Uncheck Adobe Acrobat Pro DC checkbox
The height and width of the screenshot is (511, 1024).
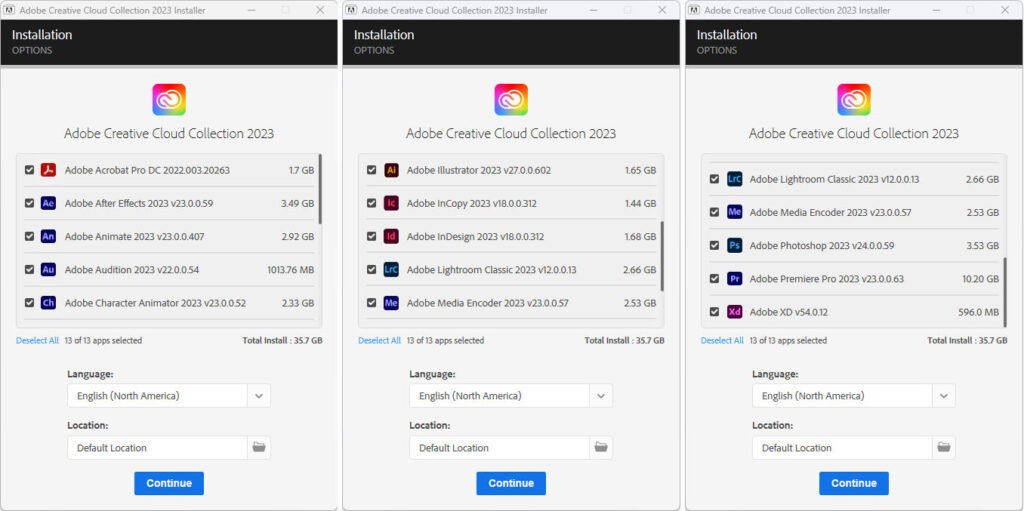pyautogui.click(x=29, y=170)
